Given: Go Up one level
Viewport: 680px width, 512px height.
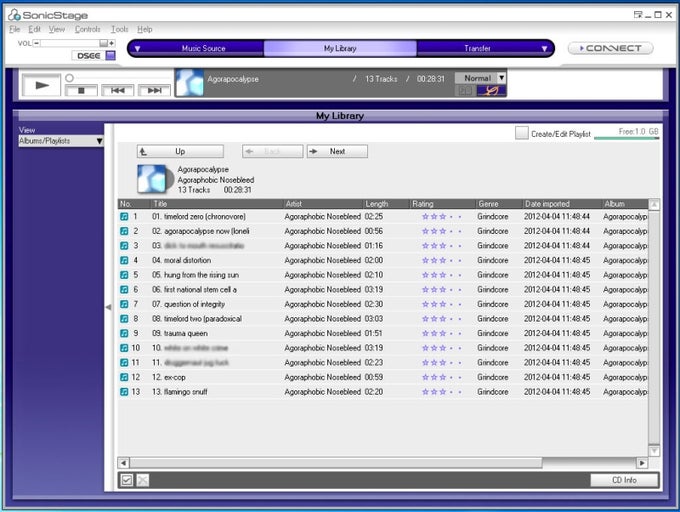Looking at the screenshot, I should point(180,151).
